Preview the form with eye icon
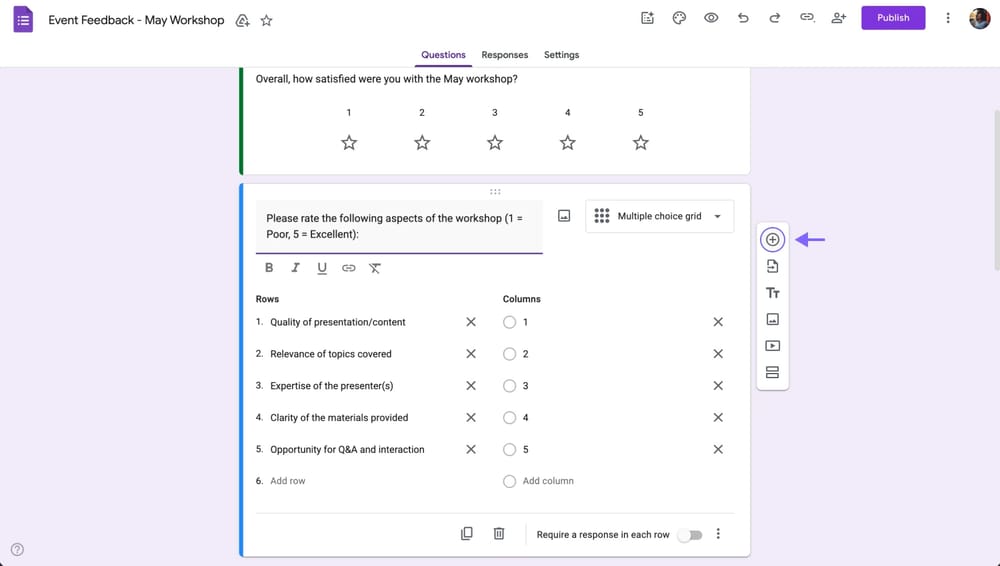Screen dimensions: 1000x566 coord(711,18)
